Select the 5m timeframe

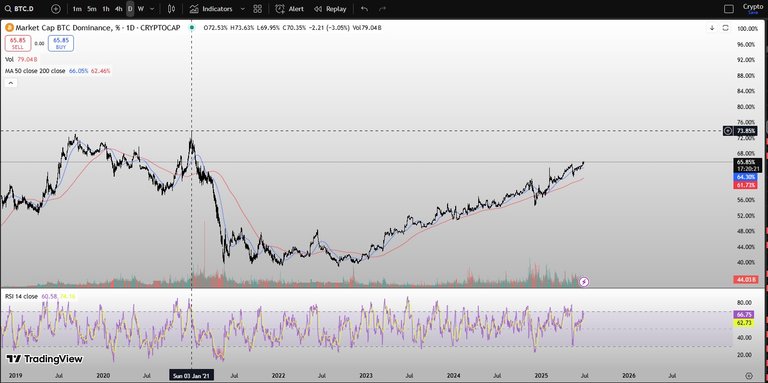coord(92,9)
